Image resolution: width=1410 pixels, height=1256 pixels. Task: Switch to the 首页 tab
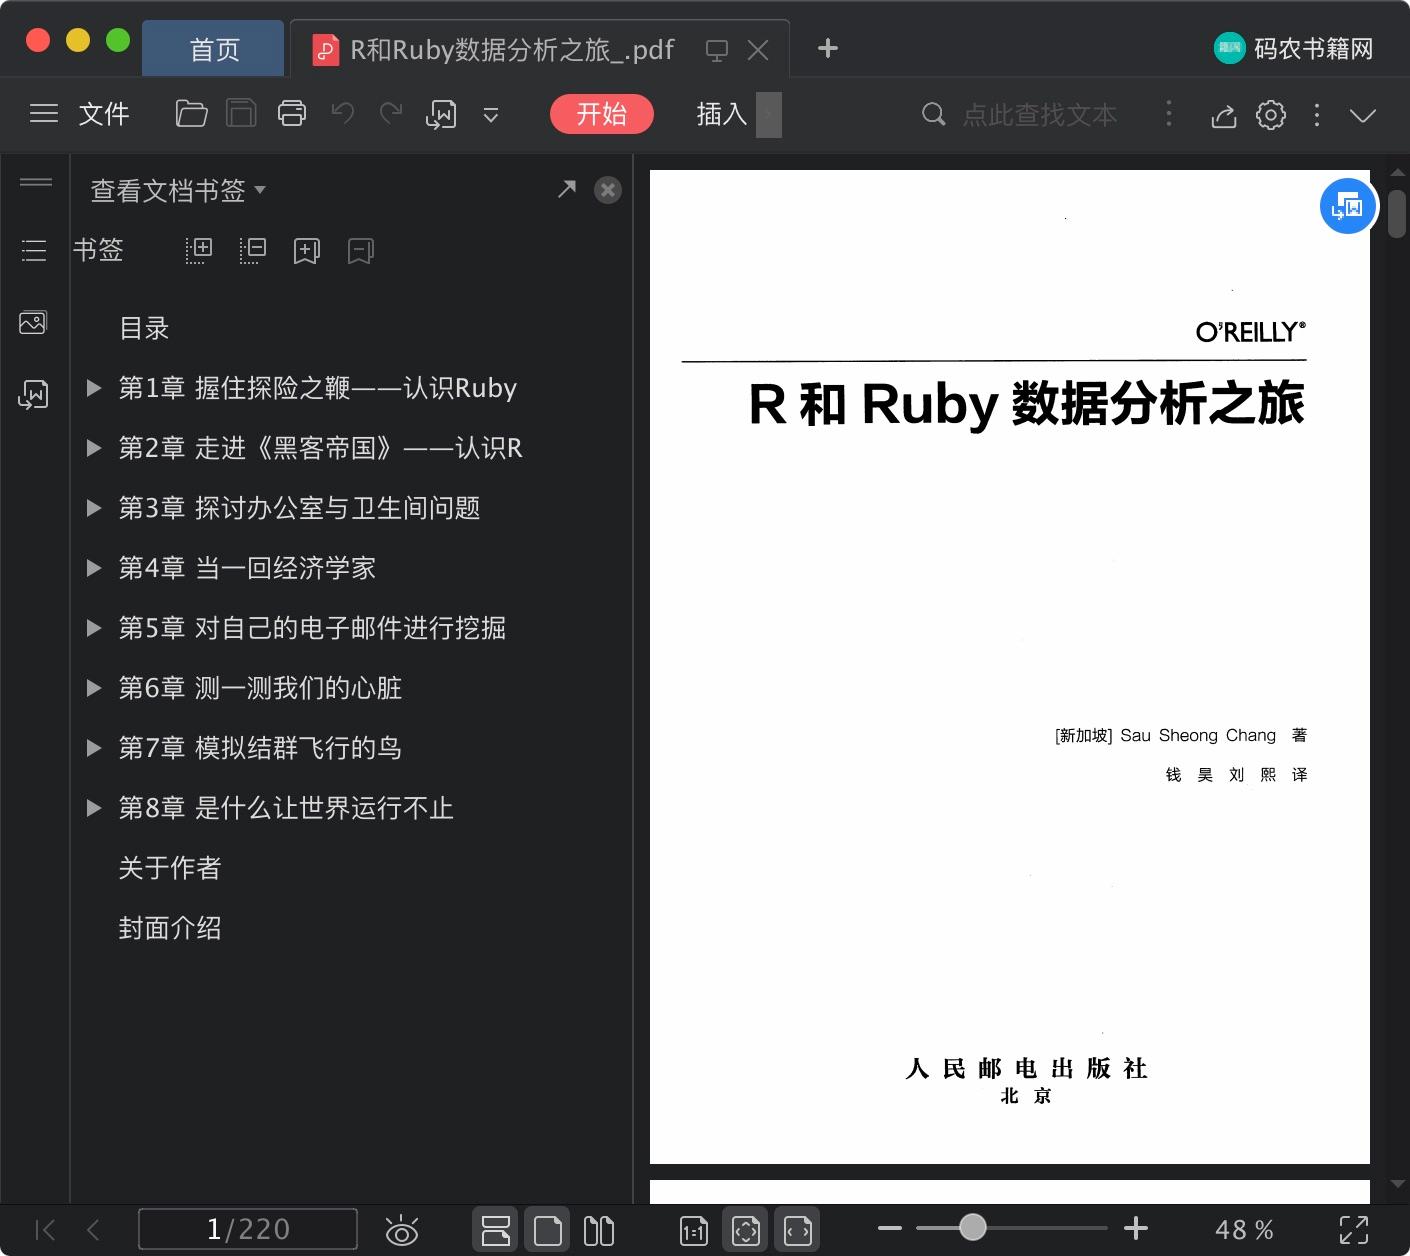[x=214, y=49]
